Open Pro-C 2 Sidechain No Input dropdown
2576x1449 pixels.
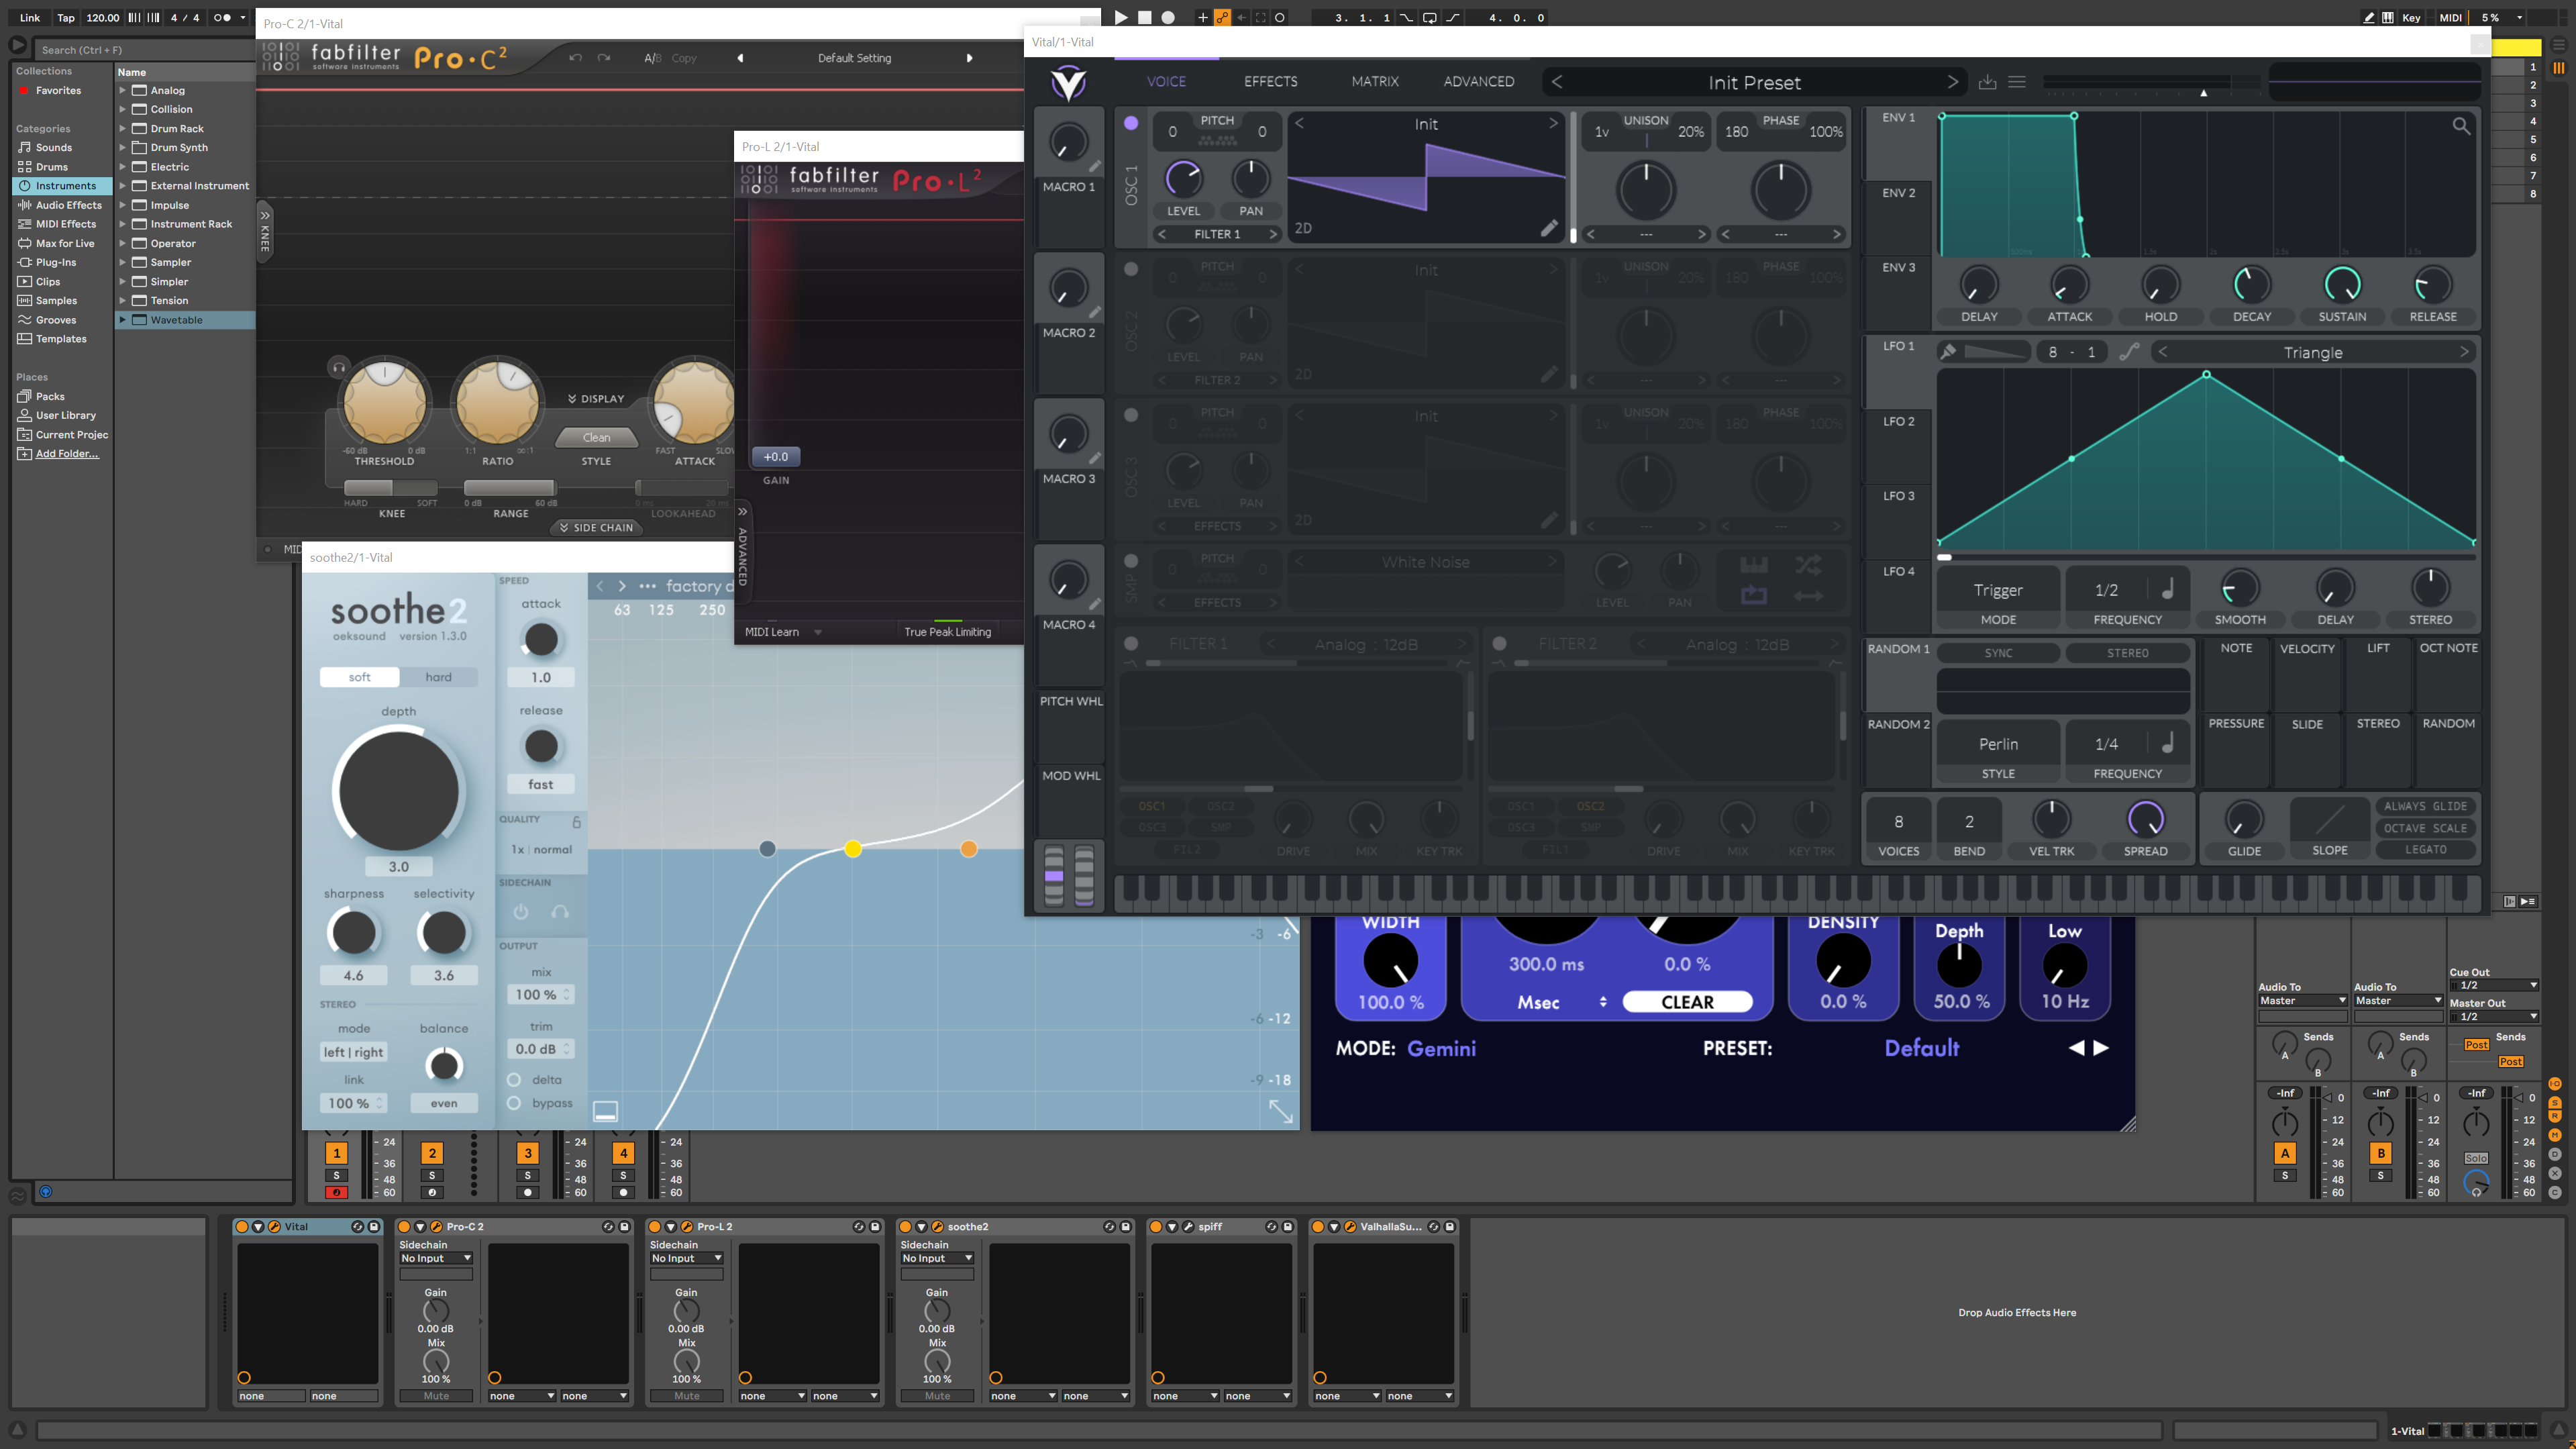(x=436, y=1258)
